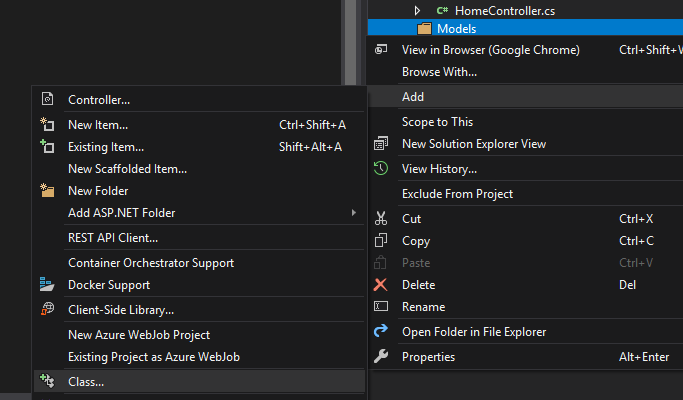This screenshot has width=683, height=400.
Task: Click the View History clock icon
Action: click(381, 168)
